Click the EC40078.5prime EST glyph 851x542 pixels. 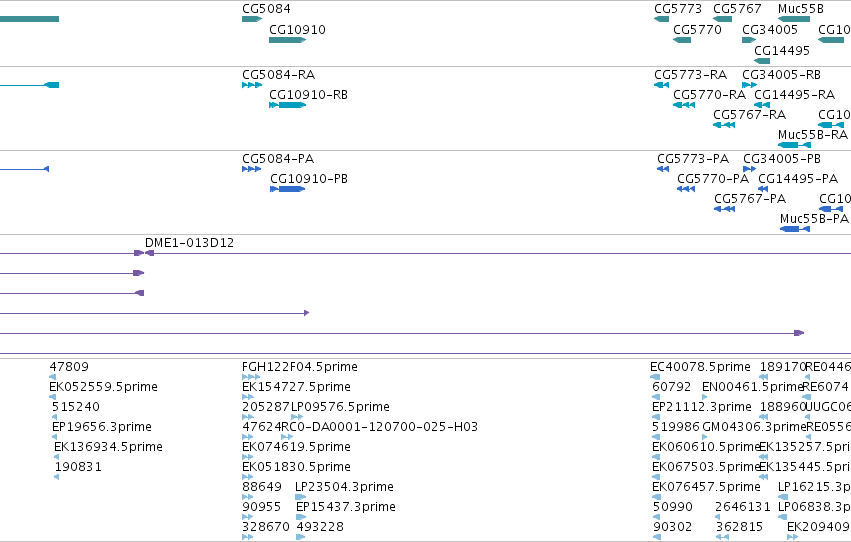[x=655, y=377]
